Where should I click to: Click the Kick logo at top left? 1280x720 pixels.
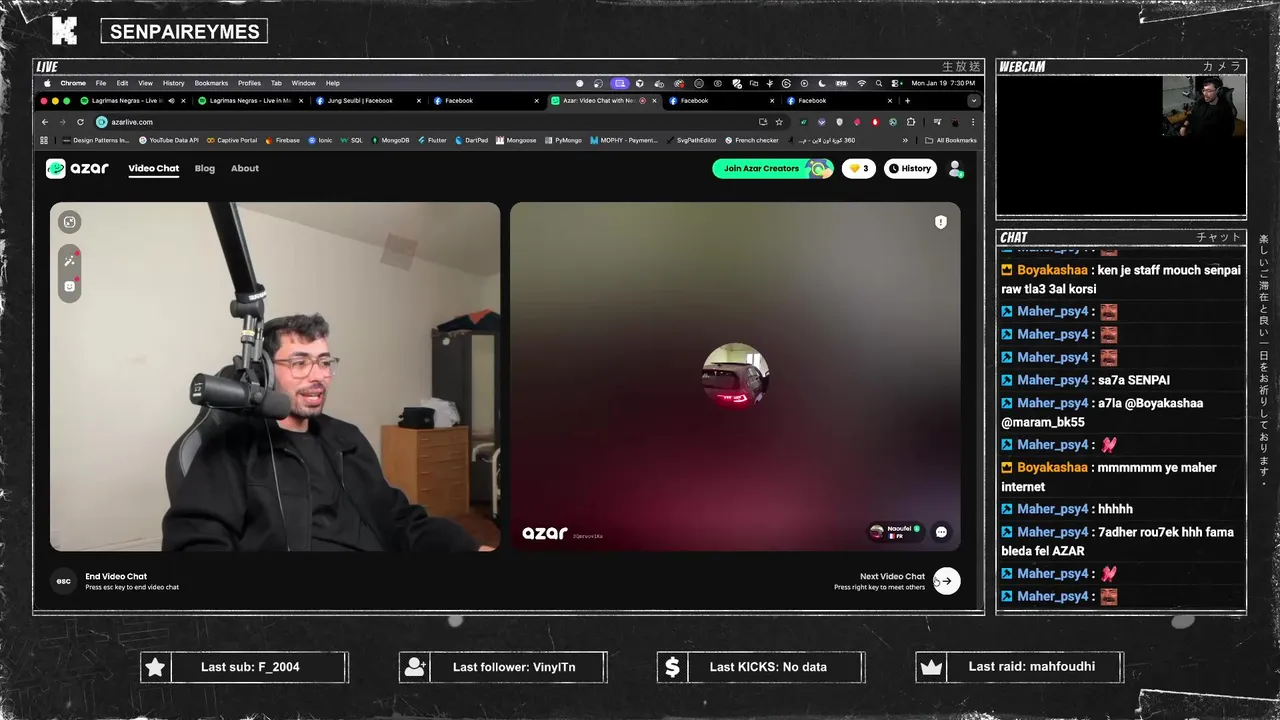tap(64, 31)
